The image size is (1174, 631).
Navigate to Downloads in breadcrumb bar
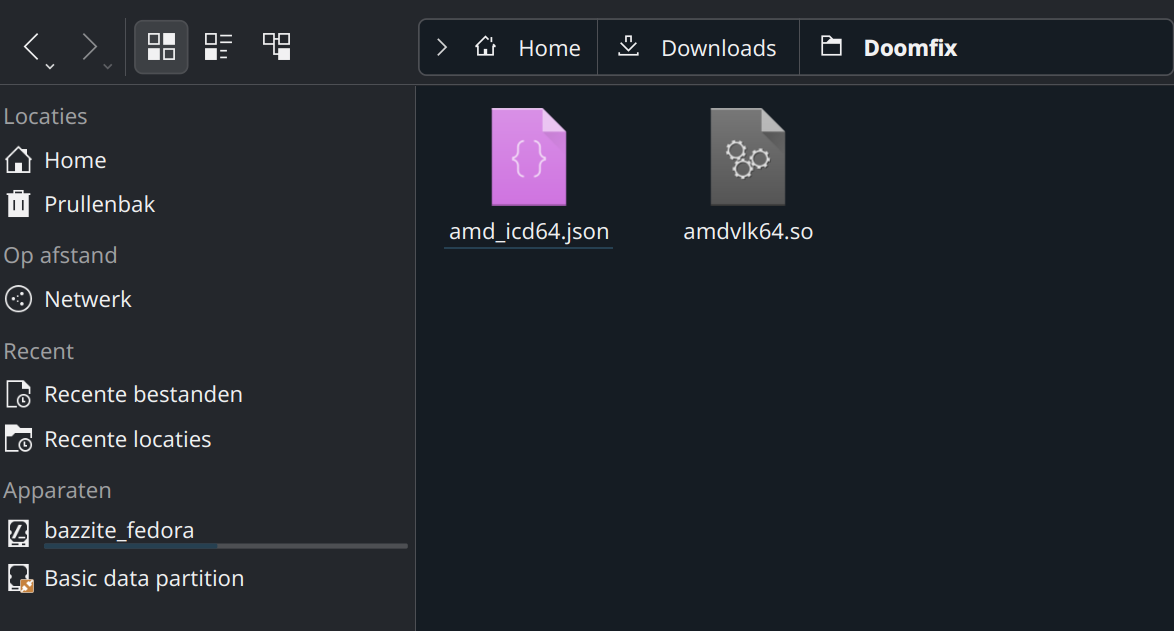698,48
